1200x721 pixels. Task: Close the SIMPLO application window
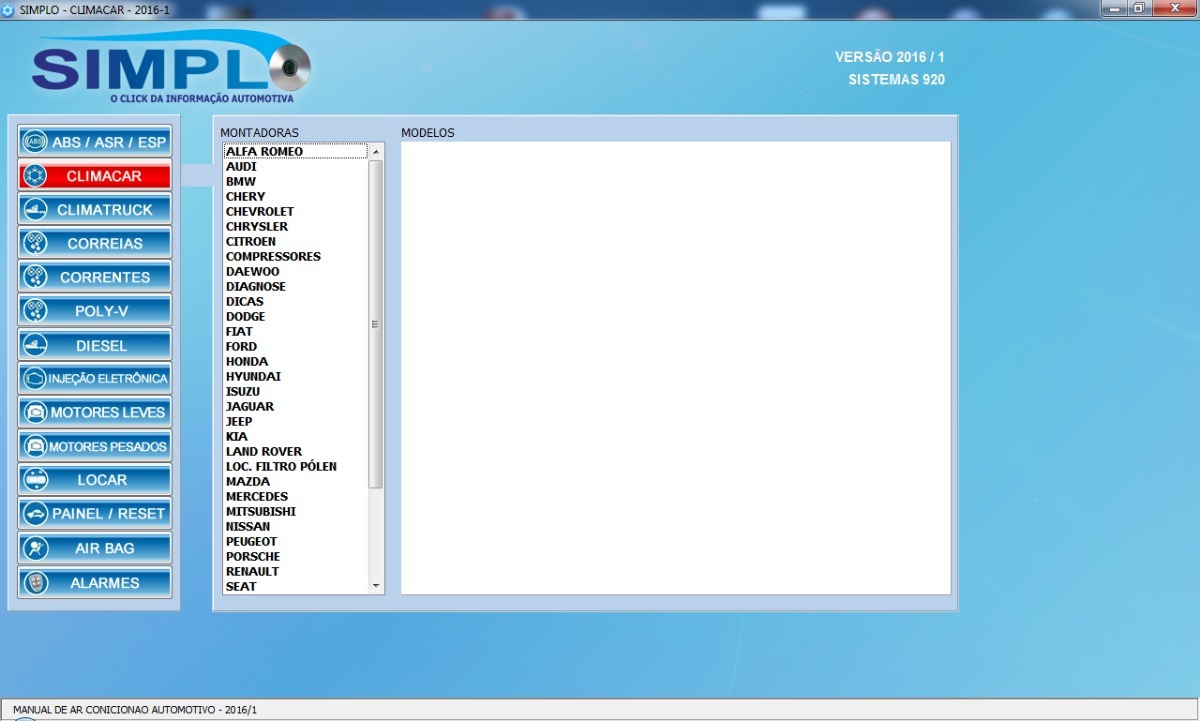pyautogui.click(x=1173, y=8)
